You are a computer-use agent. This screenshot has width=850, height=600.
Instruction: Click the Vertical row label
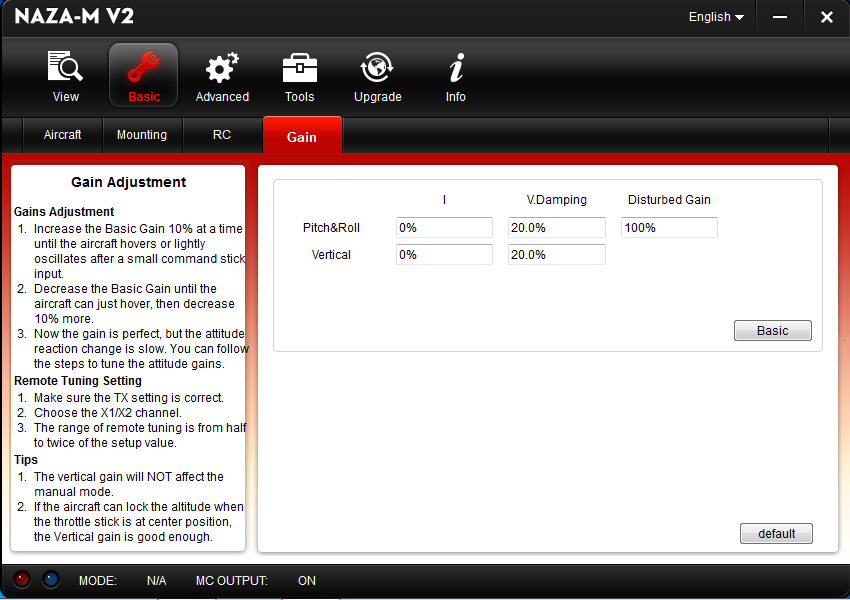tap(331, 255)
